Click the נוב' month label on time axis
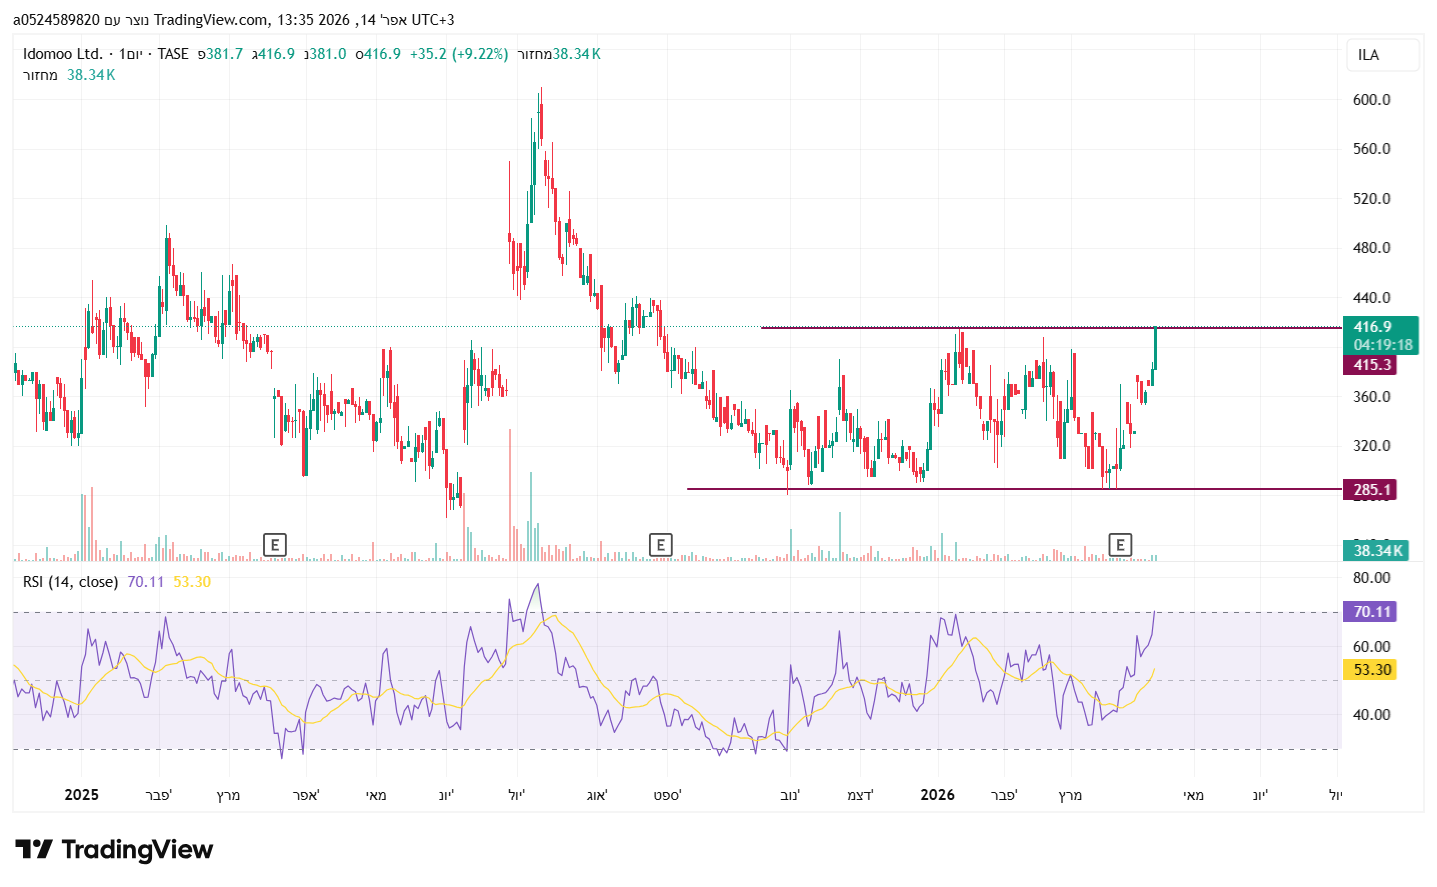This screenshot has width=1437, height=887. pyautogui.click(x=790, y=795)
